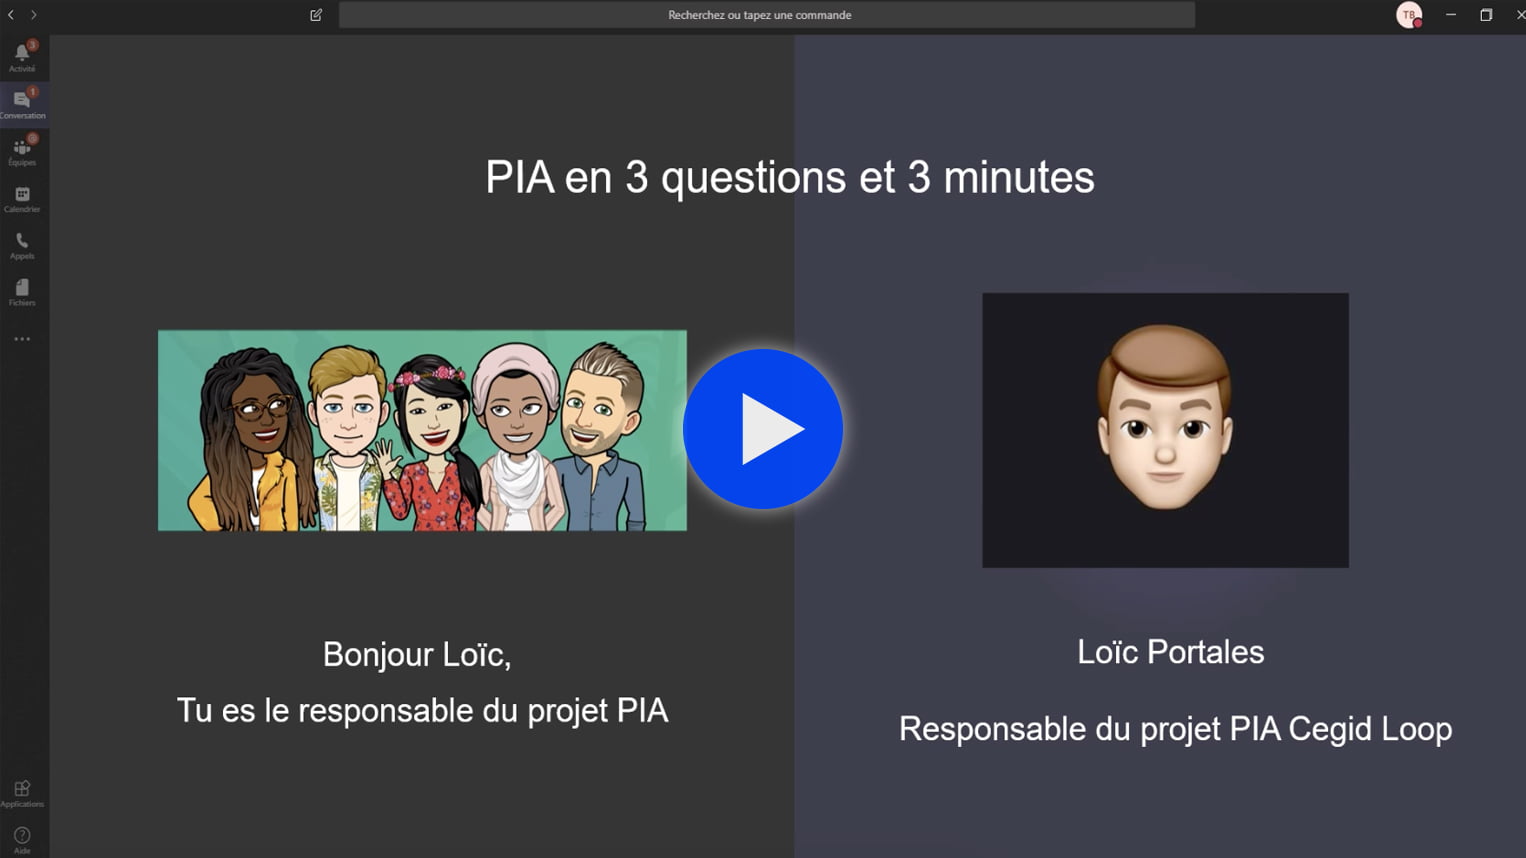Go forward with the right arrow
The image size is (1526, 858).
point(33,15)
